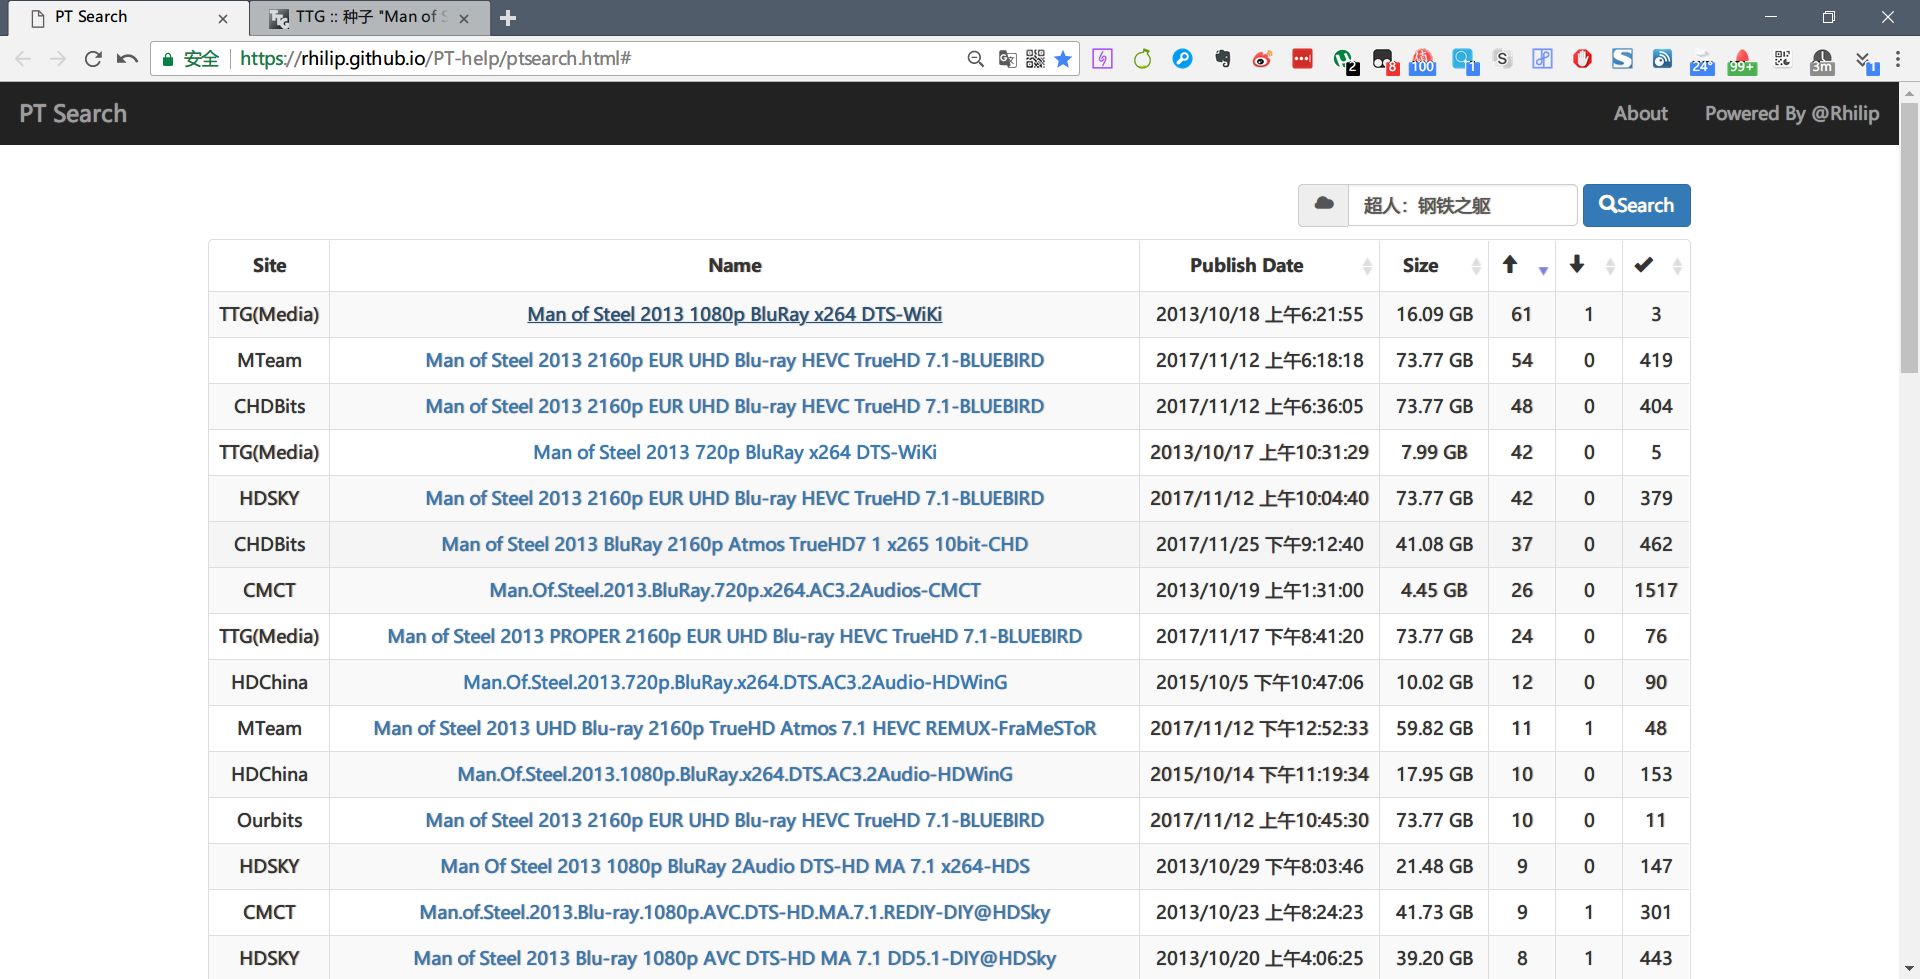The width and height of the screenshot is (1920, 979).
Task: Open the About page in navbar
Action: click(1640, 113)
